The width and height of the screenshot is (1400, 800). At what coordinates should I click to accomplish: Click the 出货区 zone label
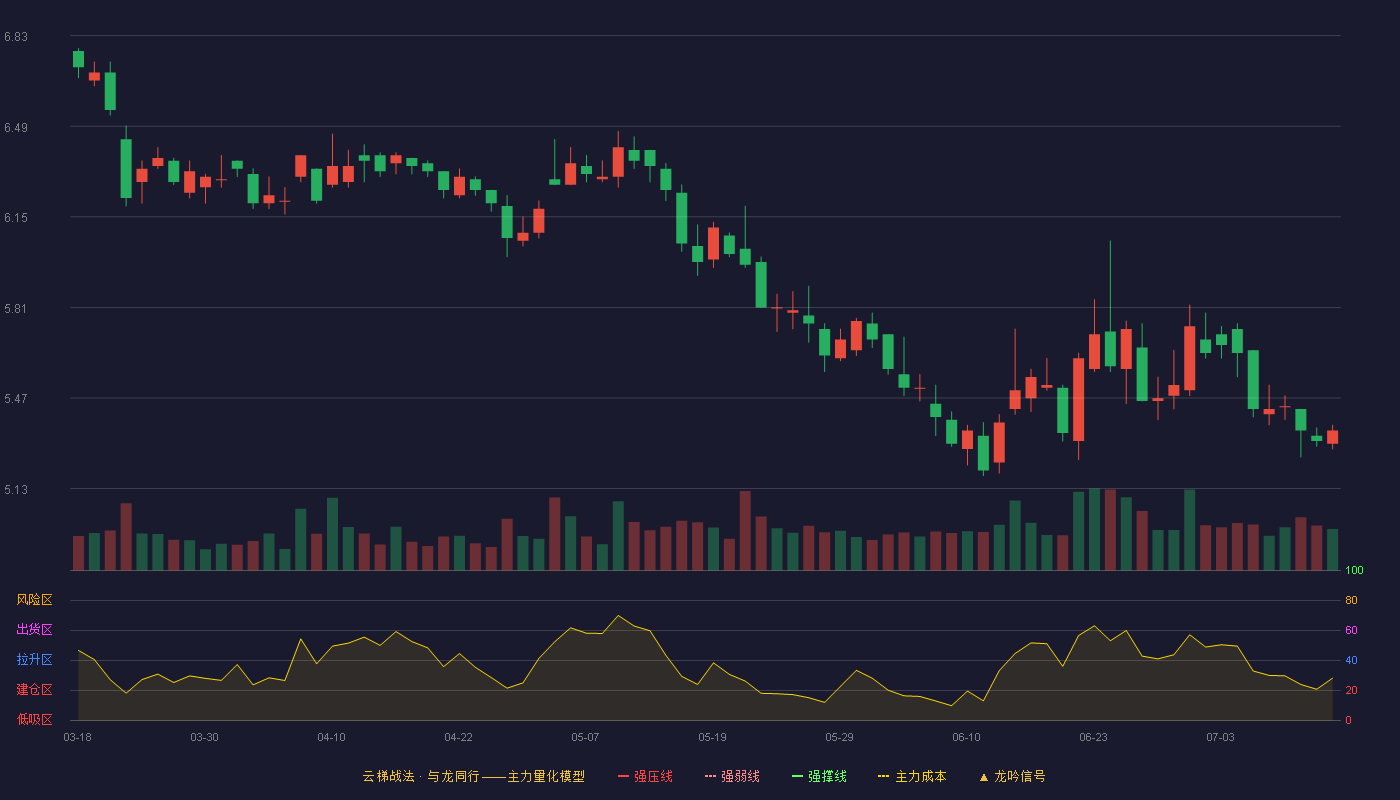coord(34,630)
